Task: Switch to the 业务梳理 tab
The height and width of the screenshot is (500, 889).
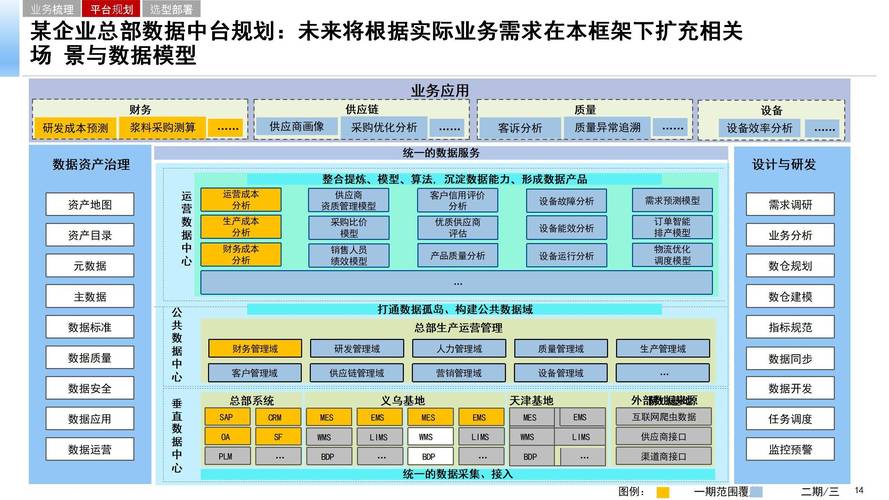Action: (x=51, y=9)
